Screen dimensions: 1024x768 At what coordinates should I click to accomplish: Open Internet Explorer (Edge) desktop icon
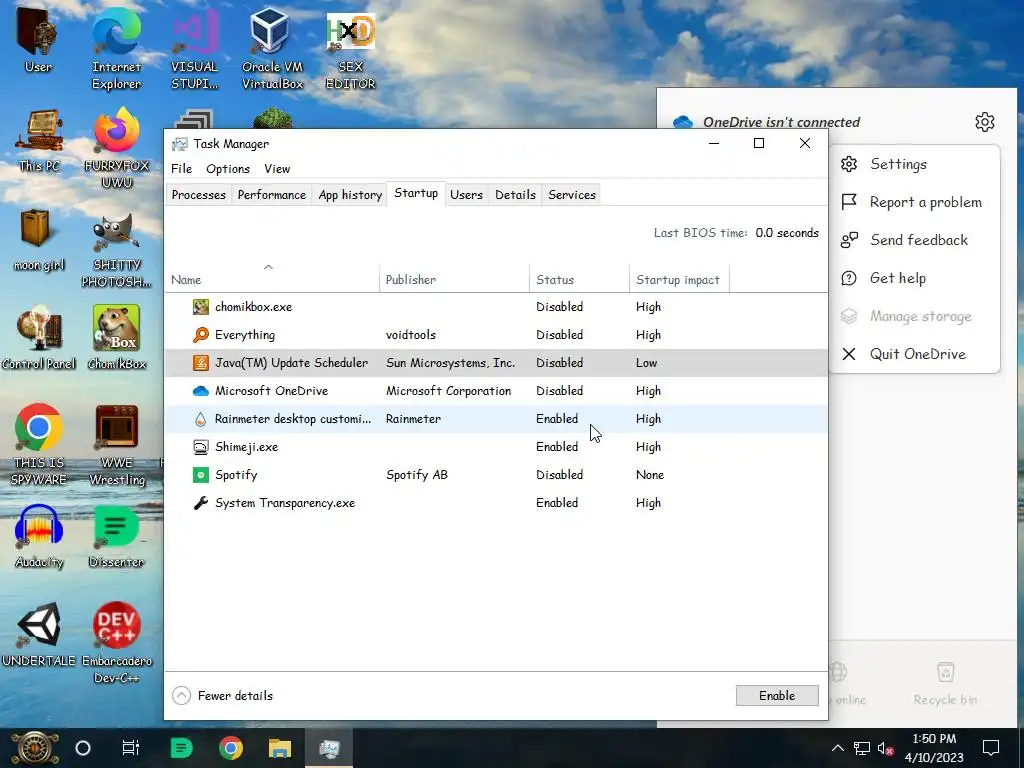pos(116,47)
